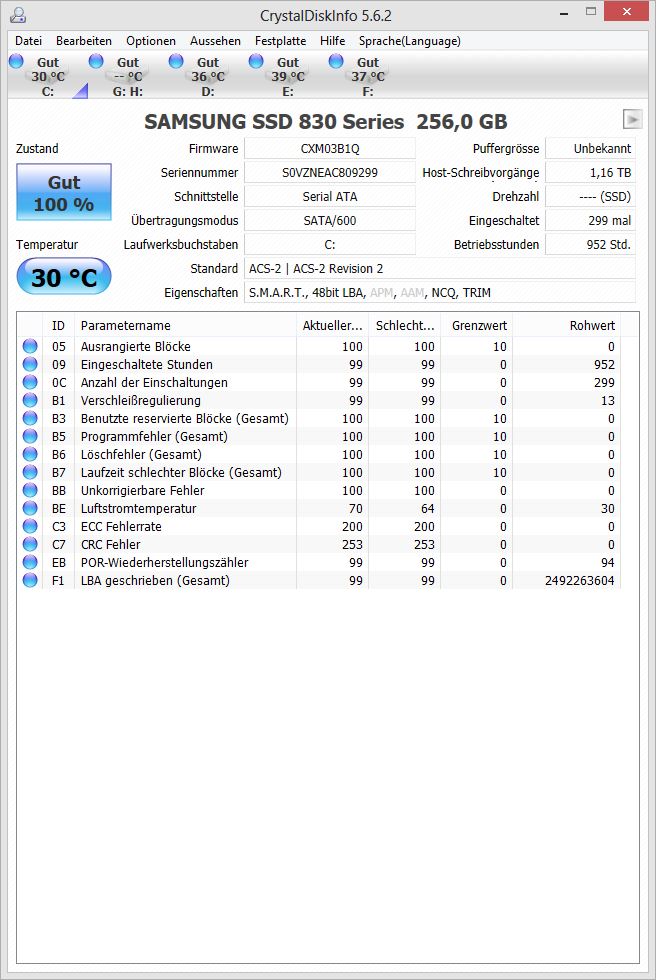Screen dimensions: 656x980
Task: Click status icon of Laufzeit schlechter Blöcke row
Action: click(x=30, y=472)
